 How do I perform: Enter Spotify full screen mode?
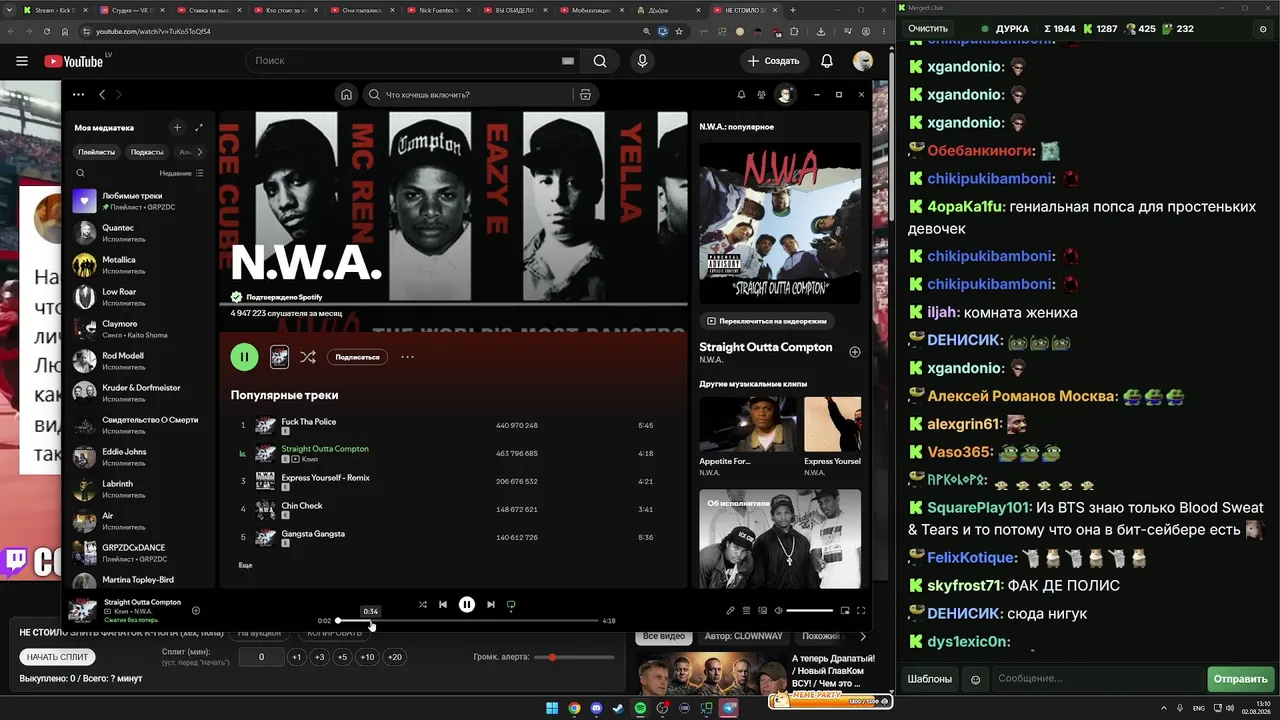click(861, 610)
